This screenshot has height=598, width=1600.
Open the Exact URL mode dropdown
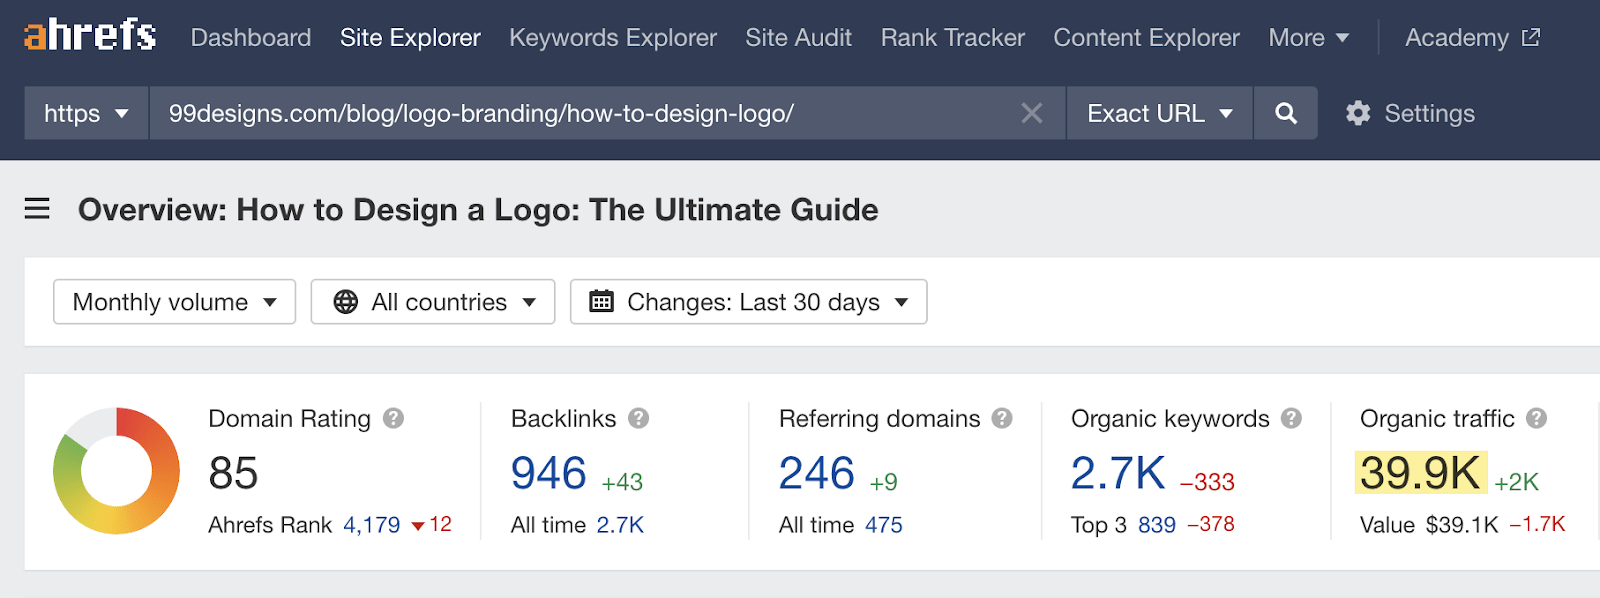coord(1159,113)
